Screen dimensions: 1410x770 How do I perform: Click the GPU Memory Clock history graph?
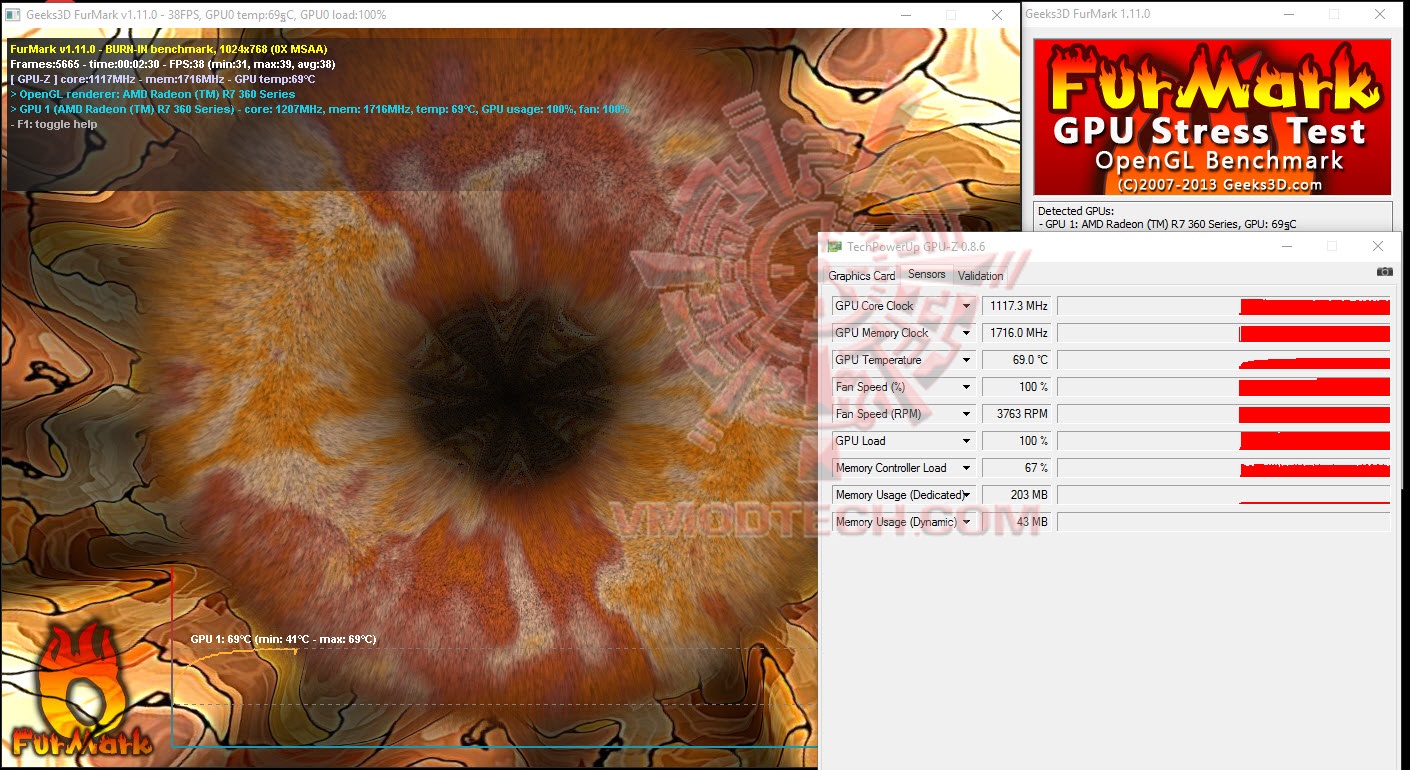tap(1224, 333)
